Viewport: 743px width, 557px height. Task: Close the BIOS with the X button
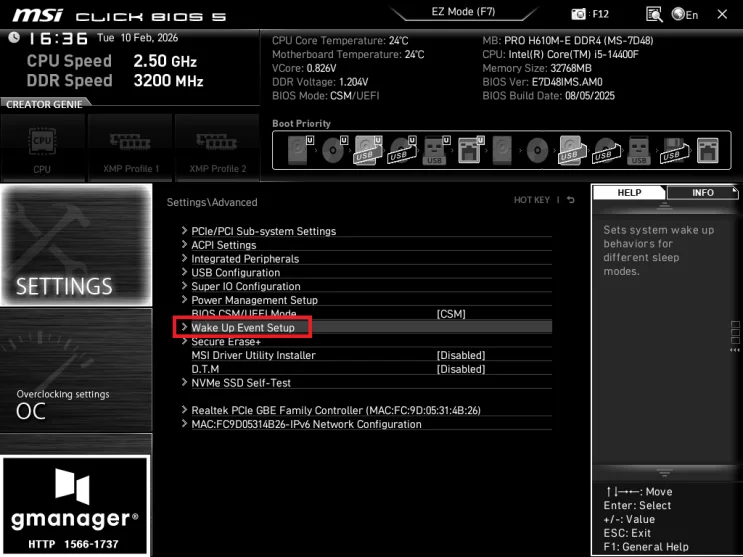(x=722, y=14)
